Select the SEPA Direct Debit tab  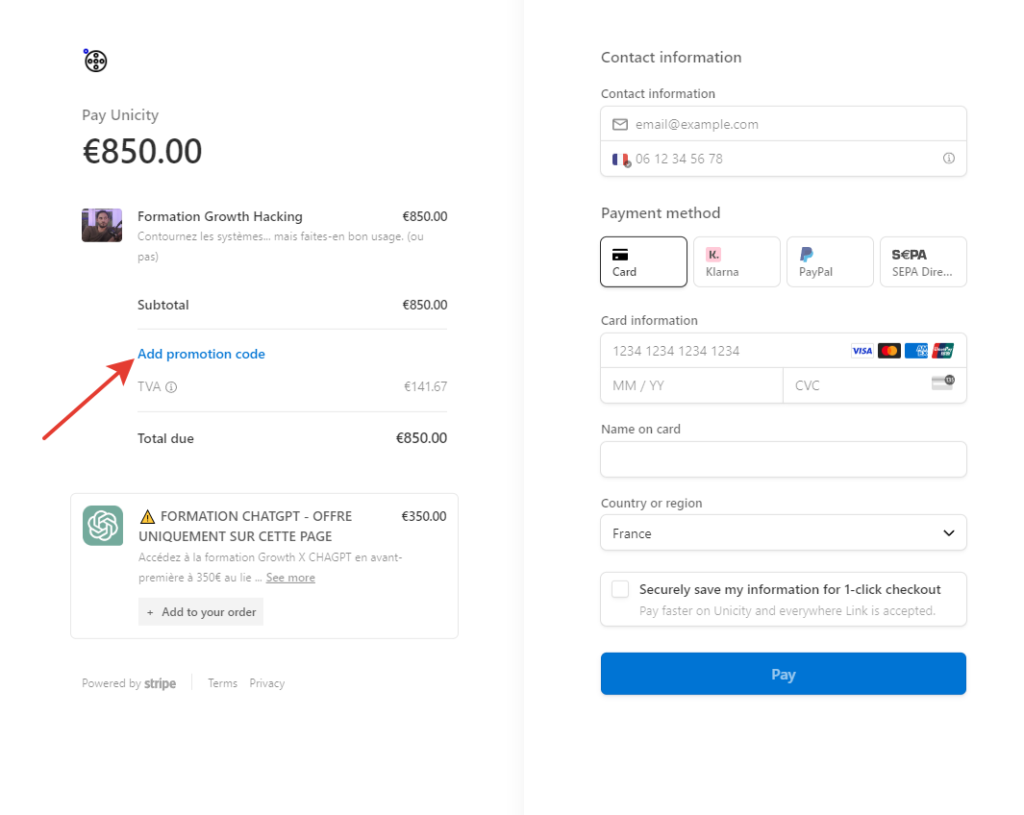point(923,262)
